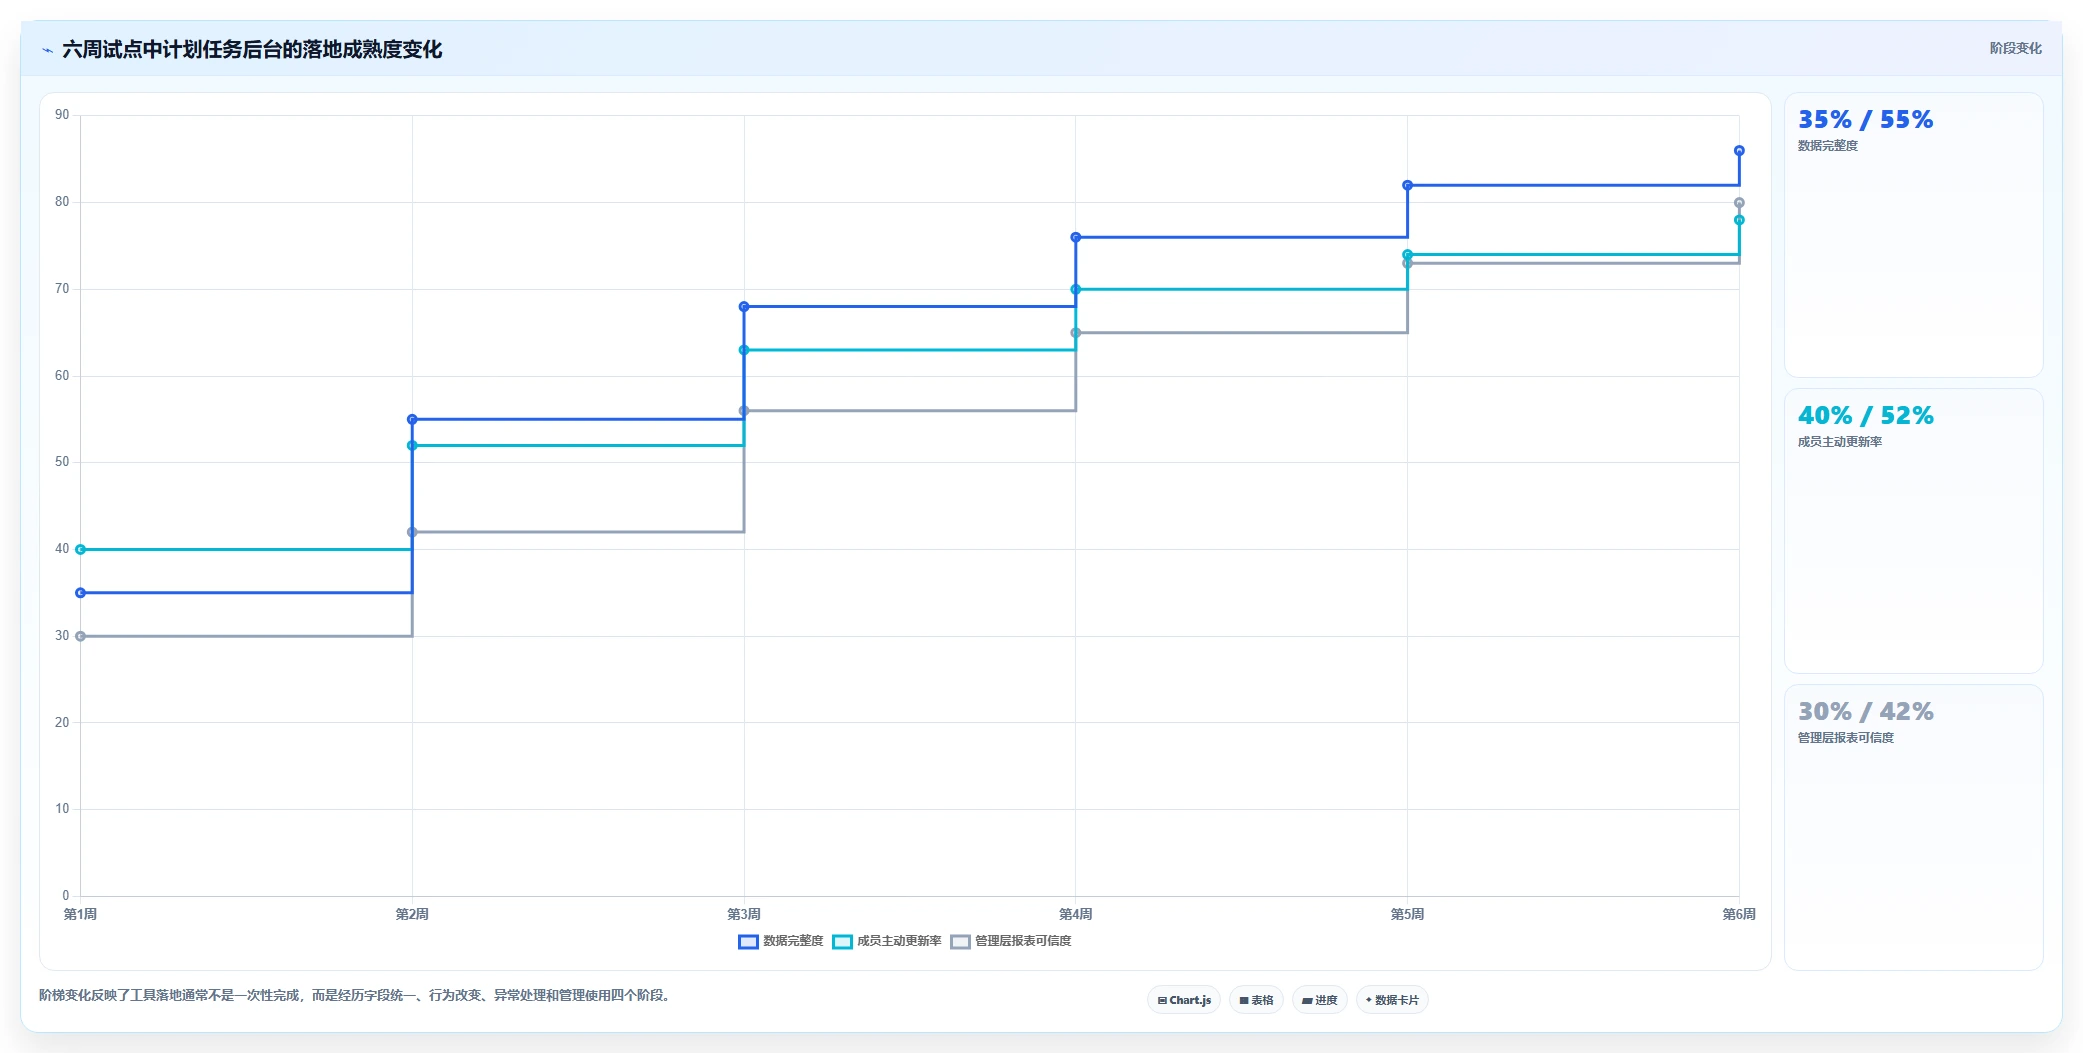The height and width of the screenshot is (1053, 2083).
Task: Click 管理层报表可信度 point at 第2周 (42)
Action: point(412,532)
